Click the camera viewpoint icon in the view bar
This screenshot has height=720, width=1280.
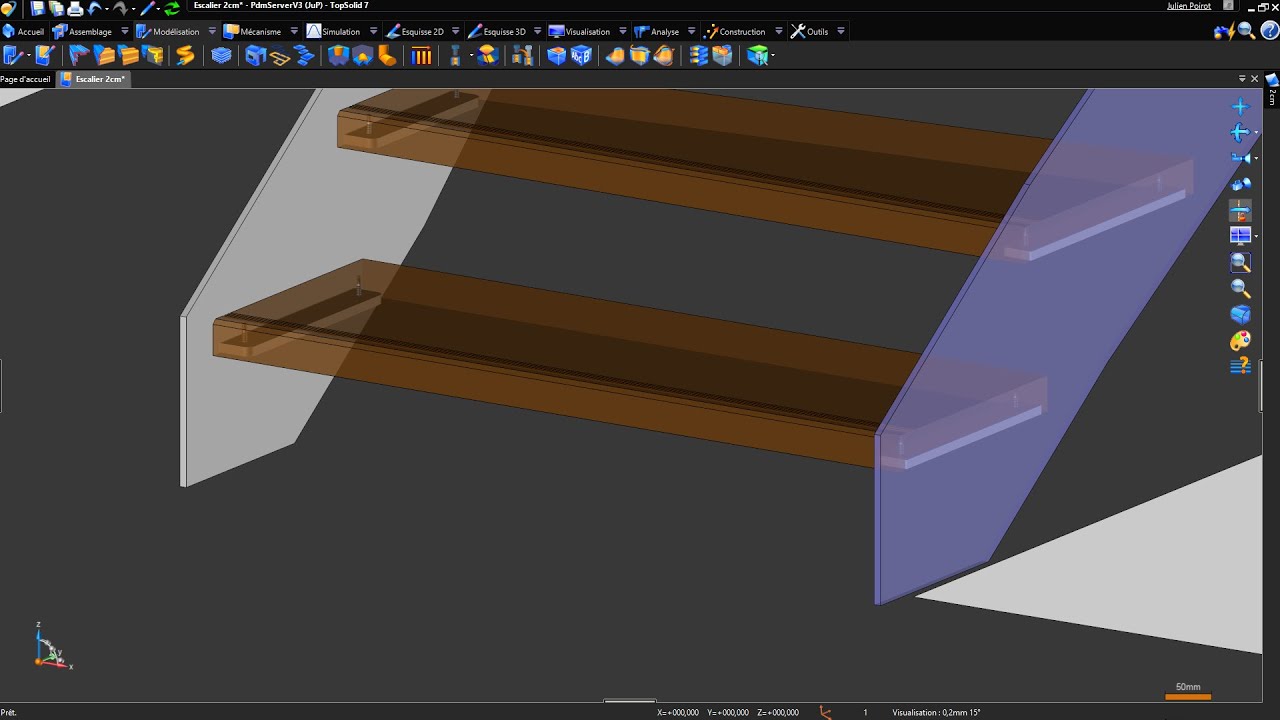1240,158
